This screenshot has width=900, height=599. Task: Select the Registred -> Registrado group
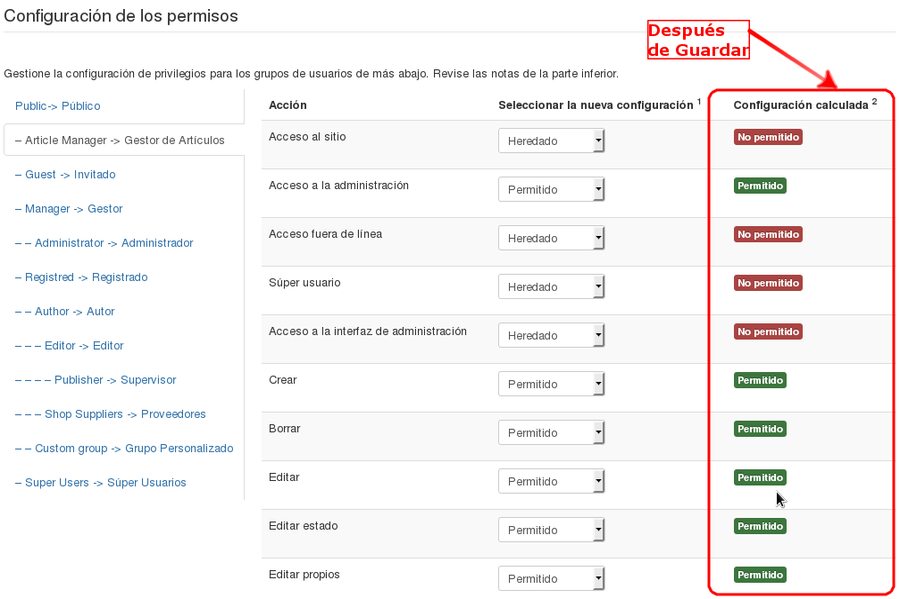pyautogui.click(x=81, y=277)
